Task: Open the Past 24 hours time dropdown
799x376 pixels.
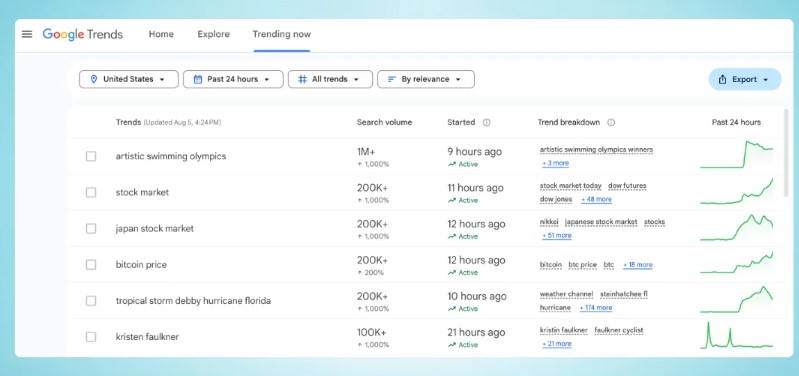Action: pos(233,79)
